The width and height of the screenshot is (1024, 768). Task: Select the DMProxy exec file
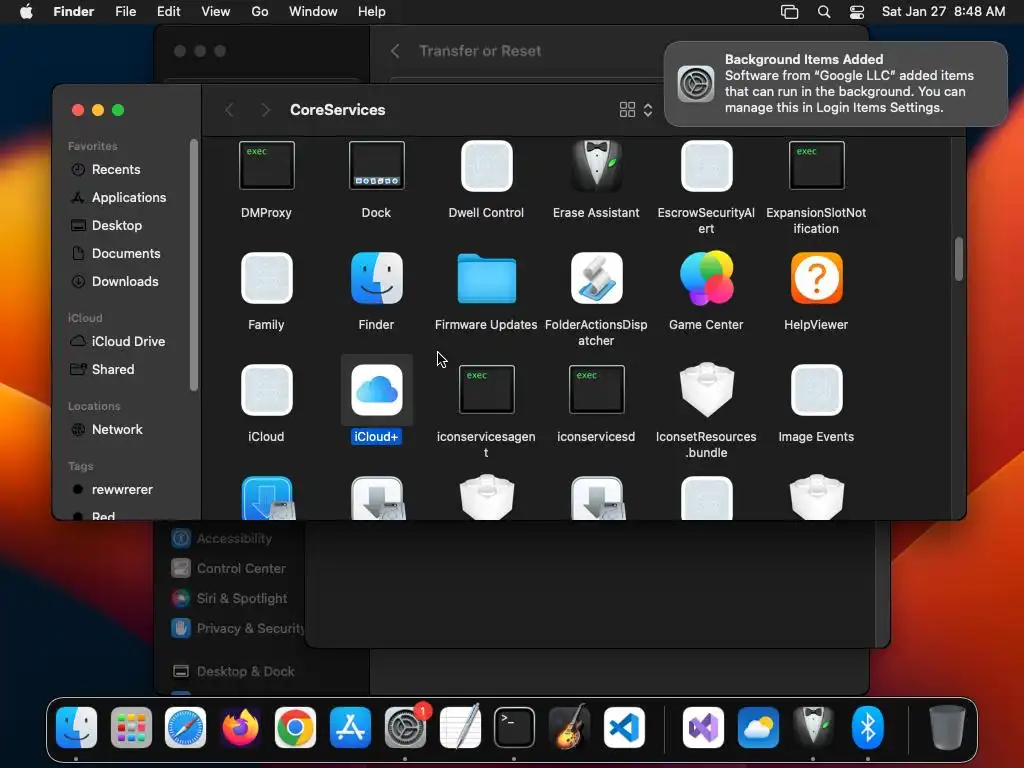[x=266, y=166]
